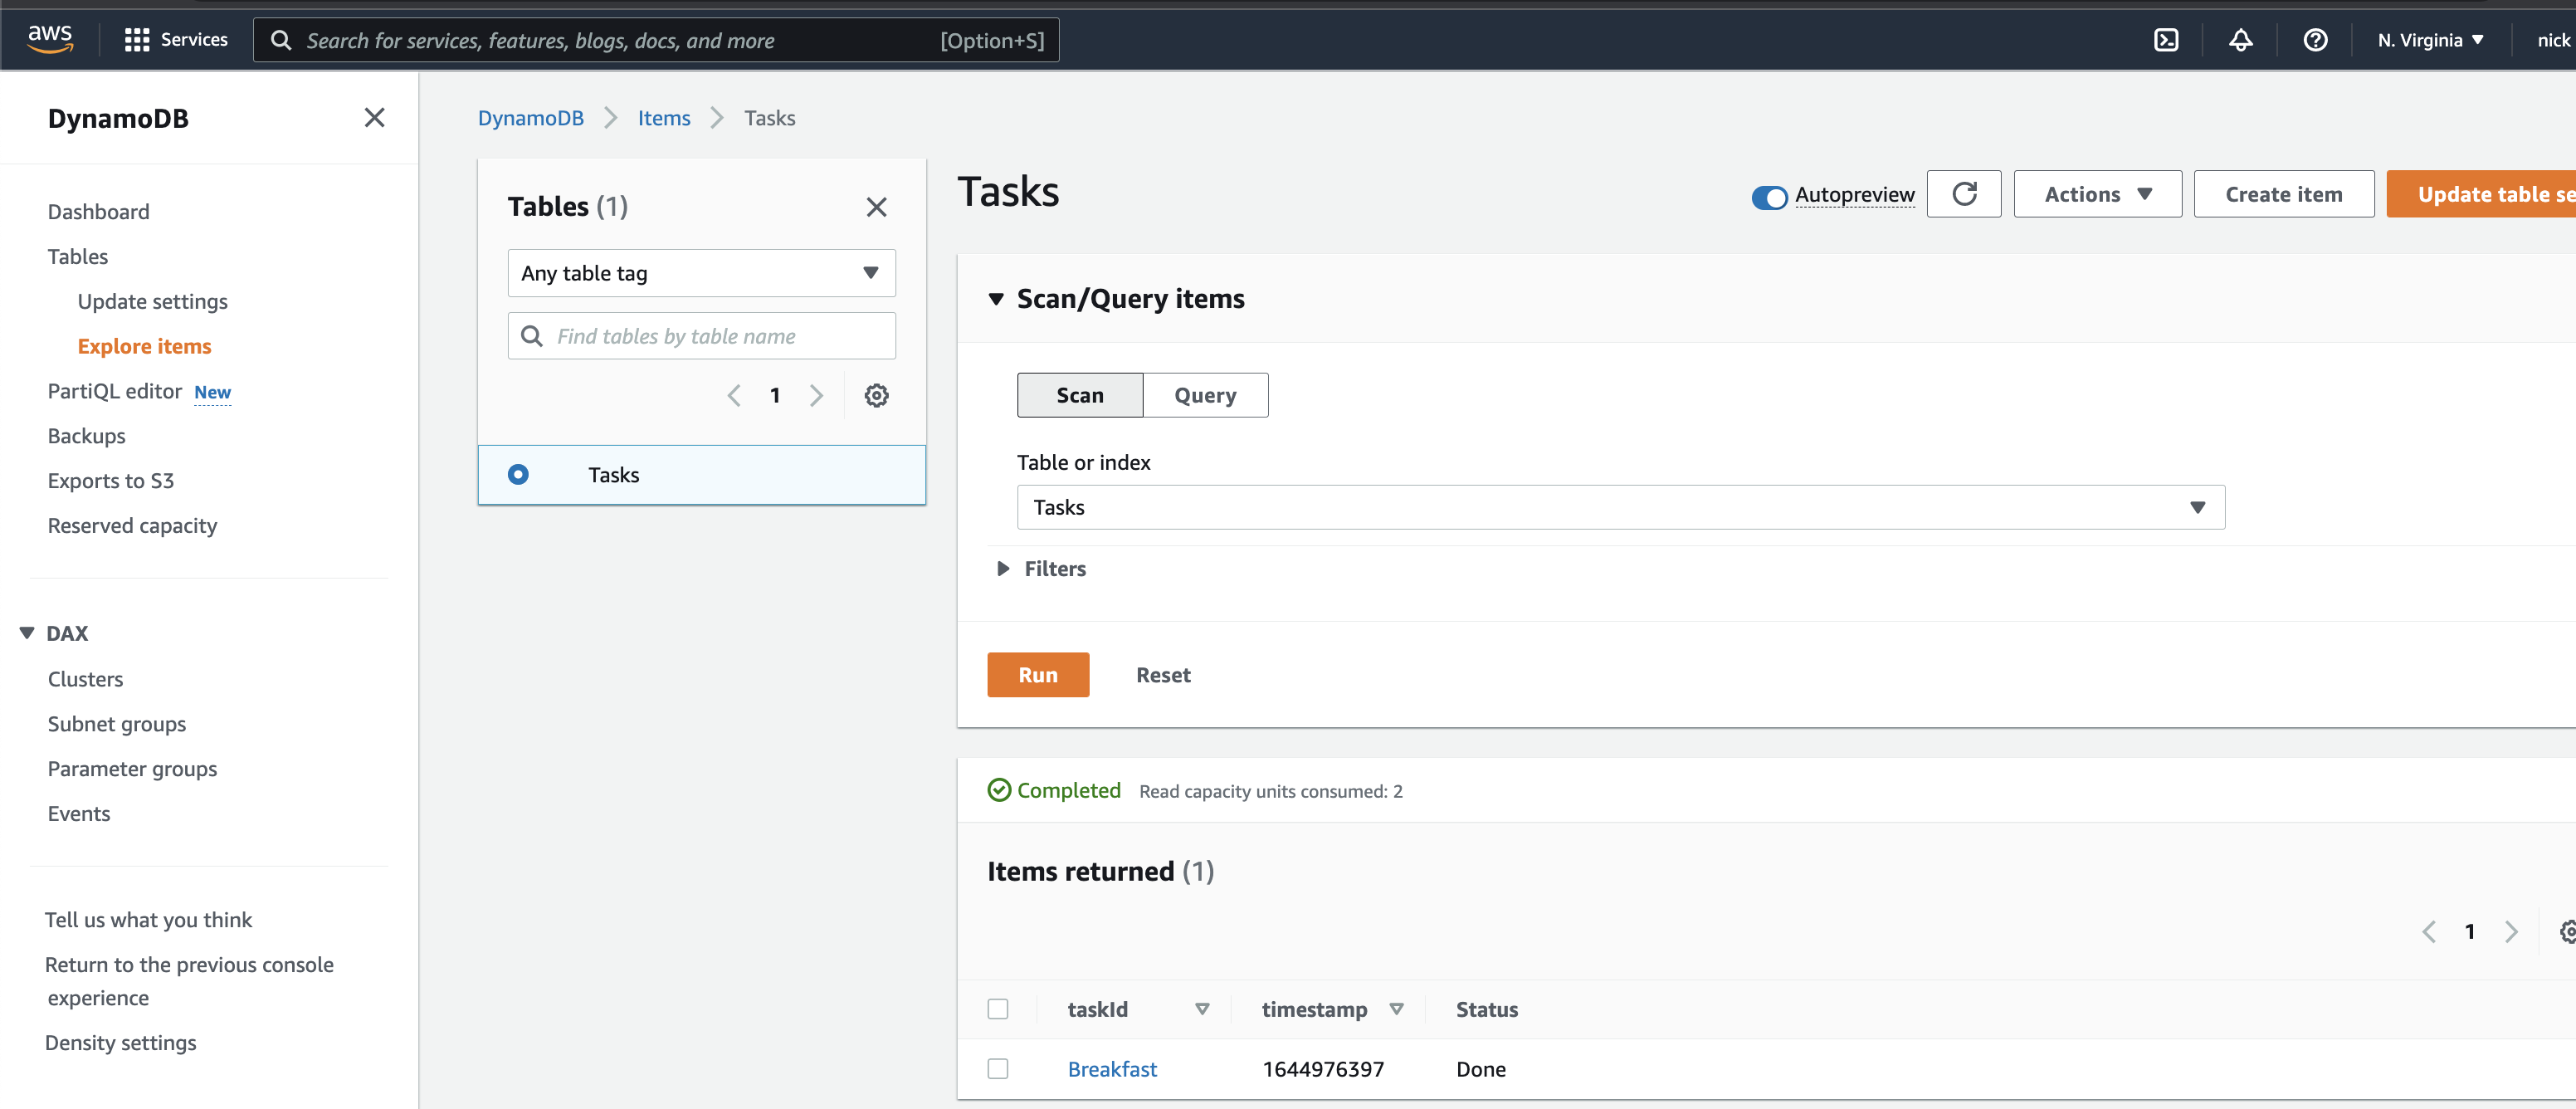Toggle the Autopreview switch
Image resolution: width=2576 pixels, height=1109 pixels.
point(1769,197)
